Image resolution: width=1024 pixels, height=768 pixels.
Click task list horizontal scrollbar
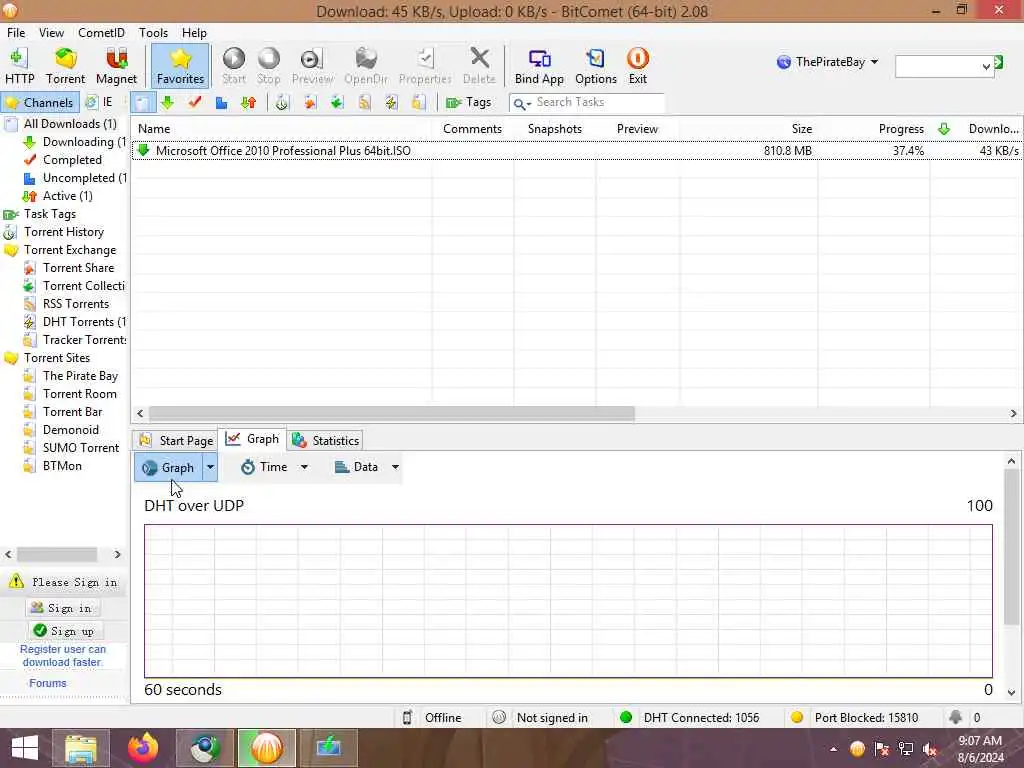392,414
